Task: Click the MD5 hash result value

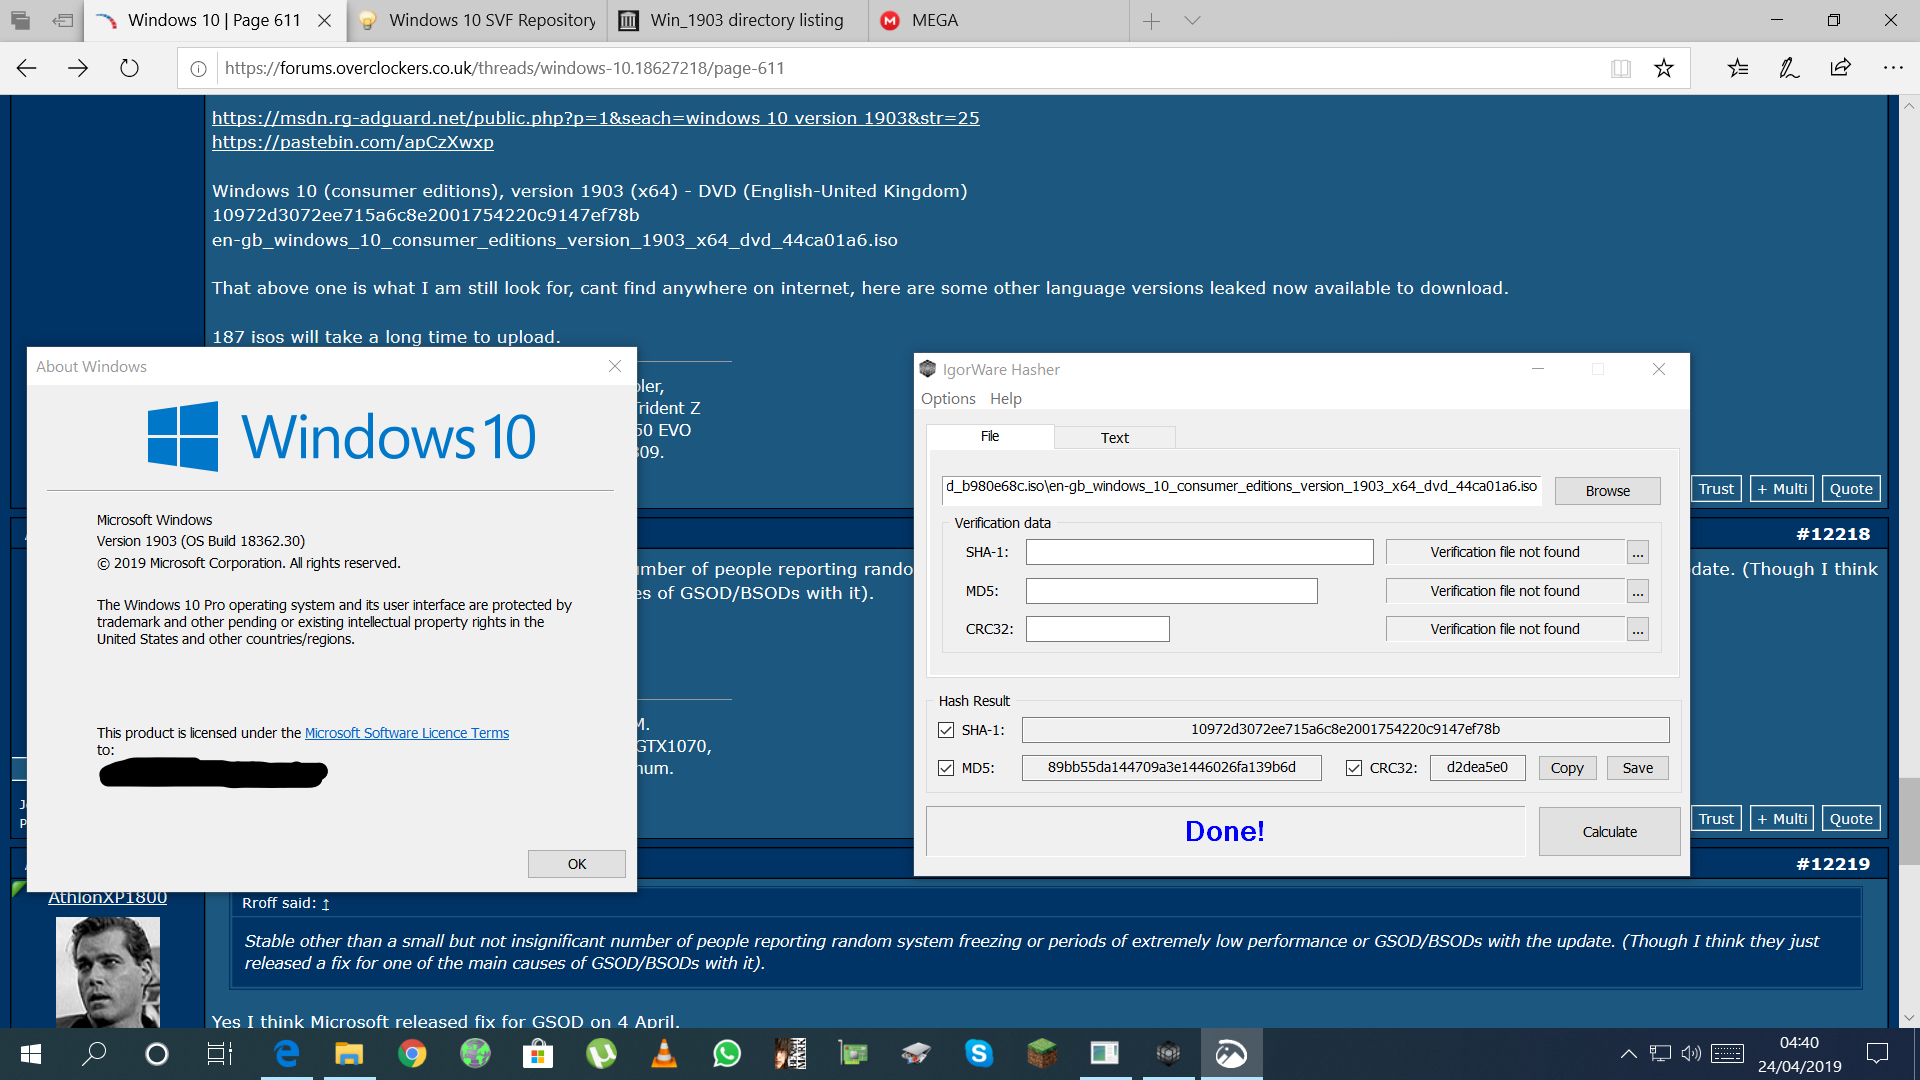Action: point(1171,768)
